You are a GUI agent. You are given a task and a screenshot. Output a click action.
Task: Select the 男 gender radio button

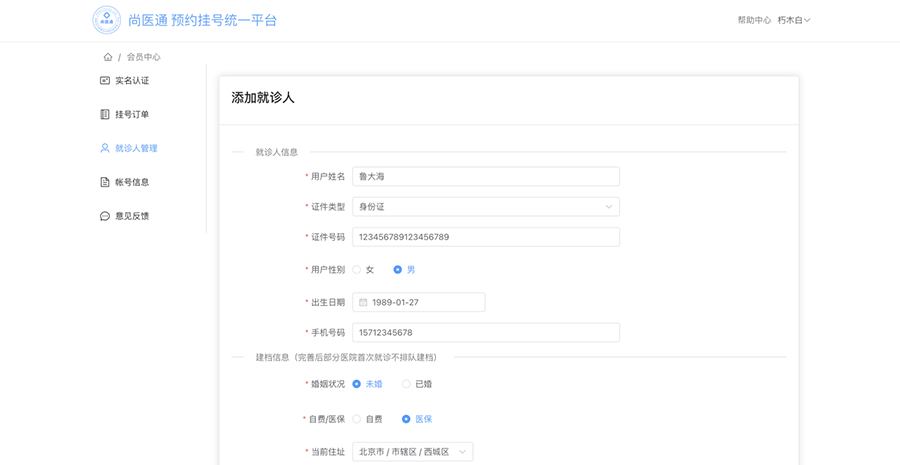[397, 269]
